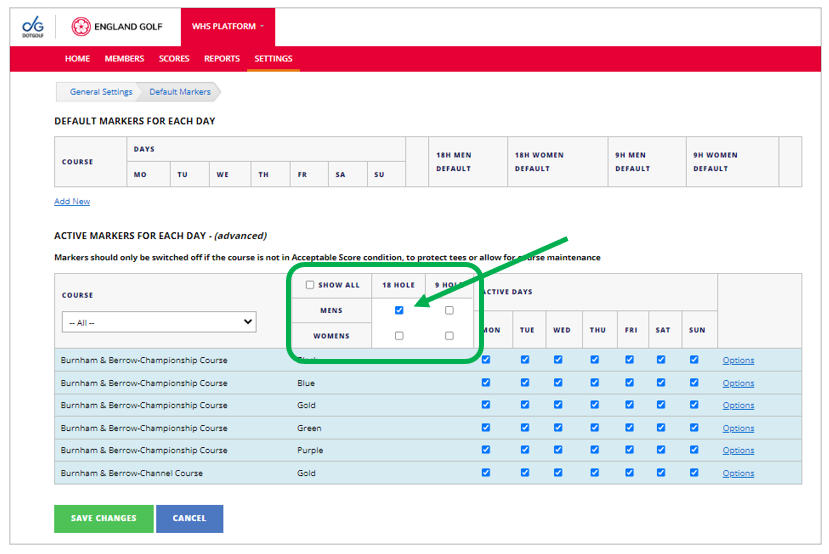Screen dimensions: 829x554
Task: Click the Save Changes button
Action: (103, 518)
